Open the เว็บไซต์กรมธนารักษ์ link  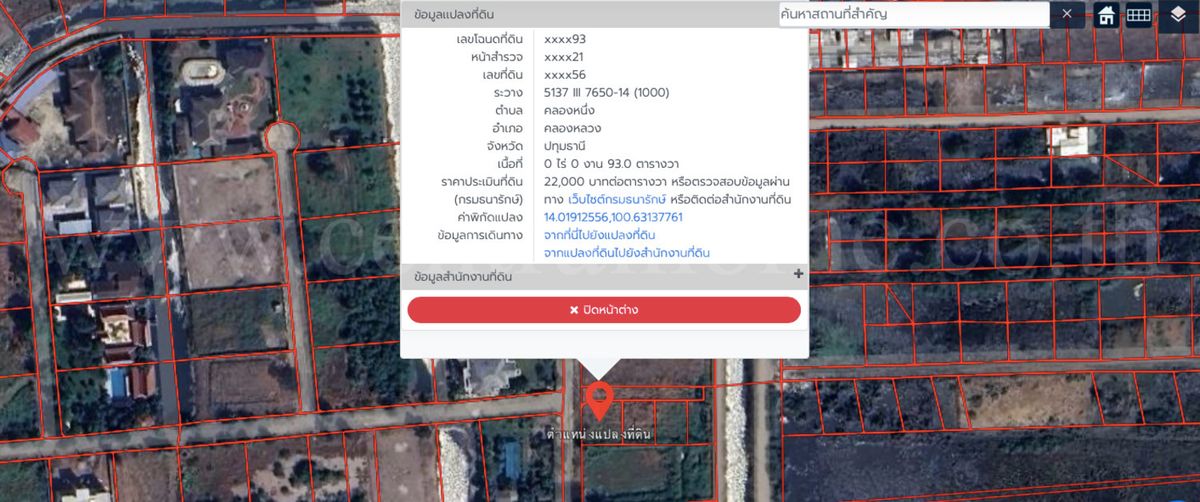[616, 199]
